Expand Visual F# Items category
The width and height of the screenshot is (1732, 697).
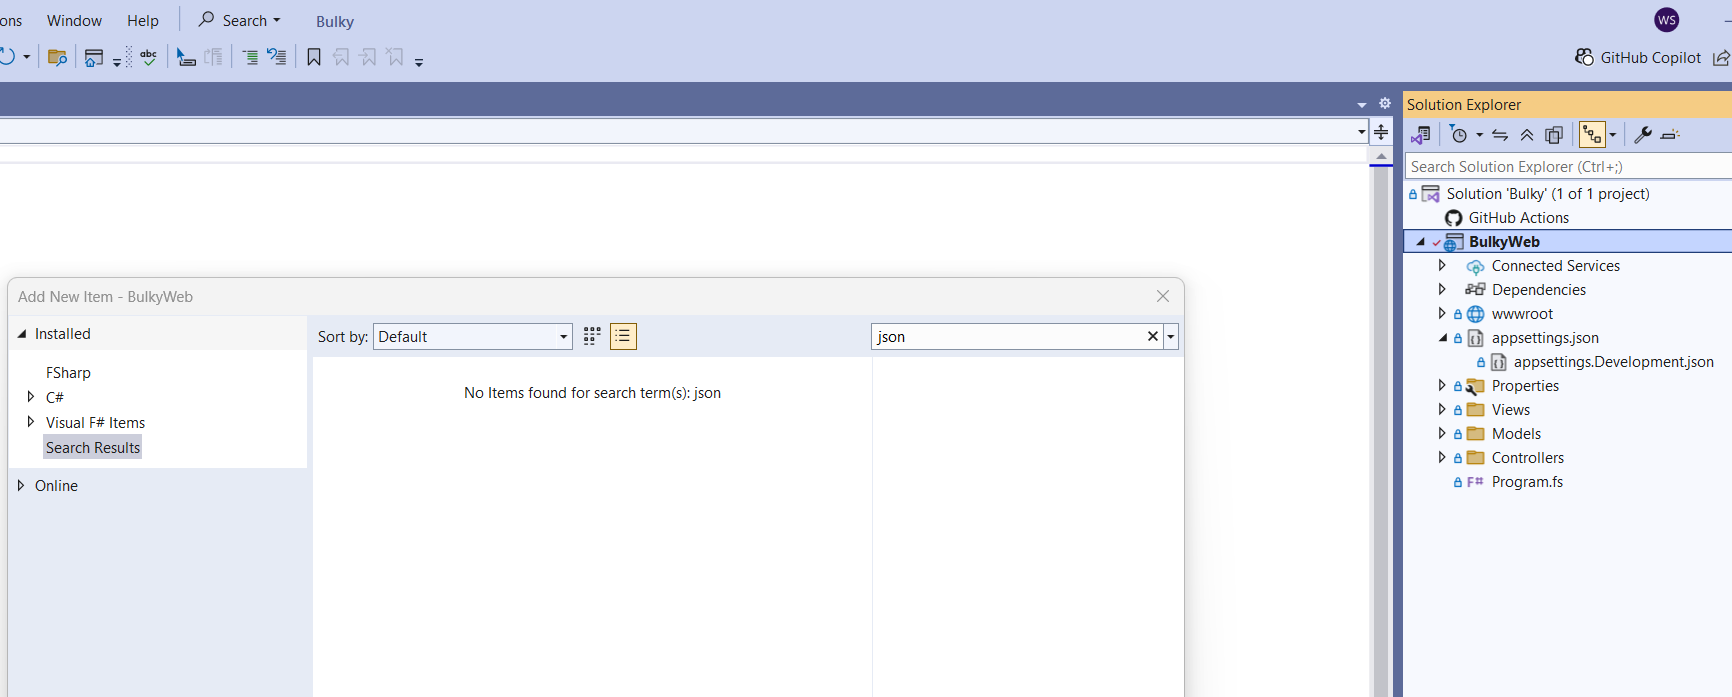31,422
